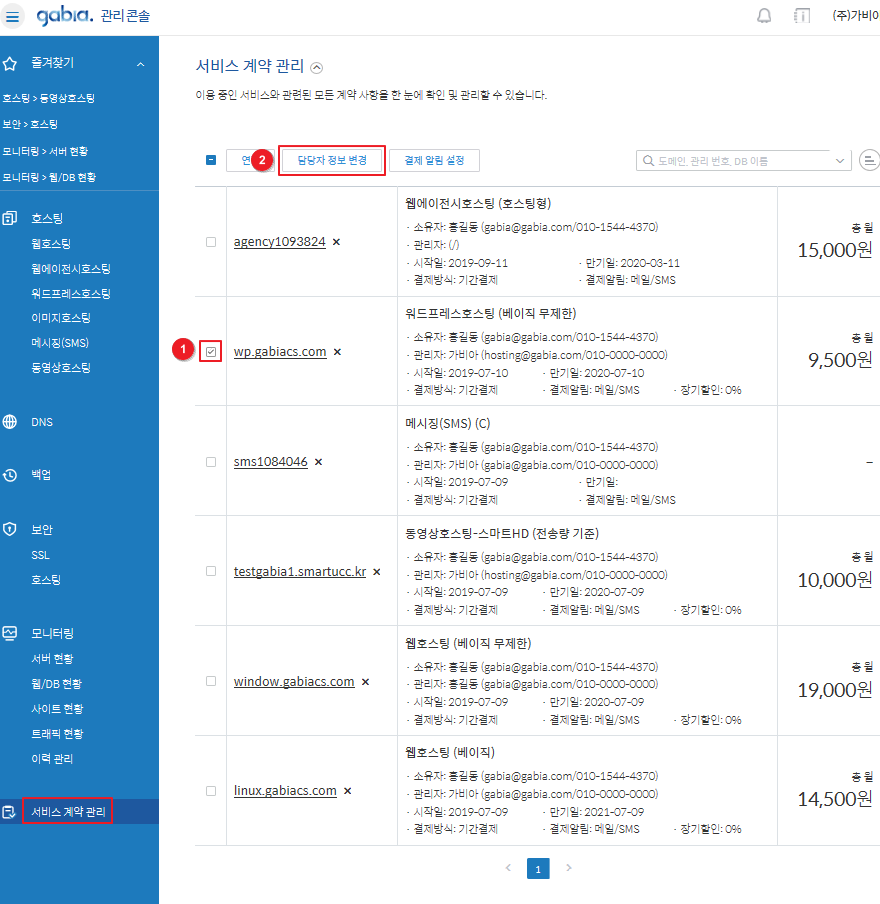The image size is (880, 904).
Task: Select 이미지호스팅 in sidebar
Action: pos(61,318)
